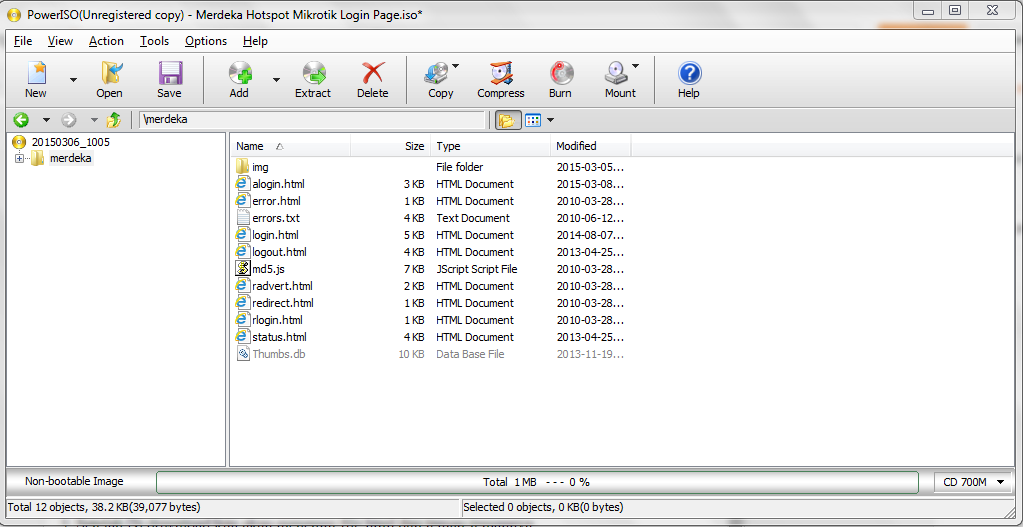The width and height of the screenshot is (1023, 527).
Task: Sort by the Modified column header
Action: (590, 146)
